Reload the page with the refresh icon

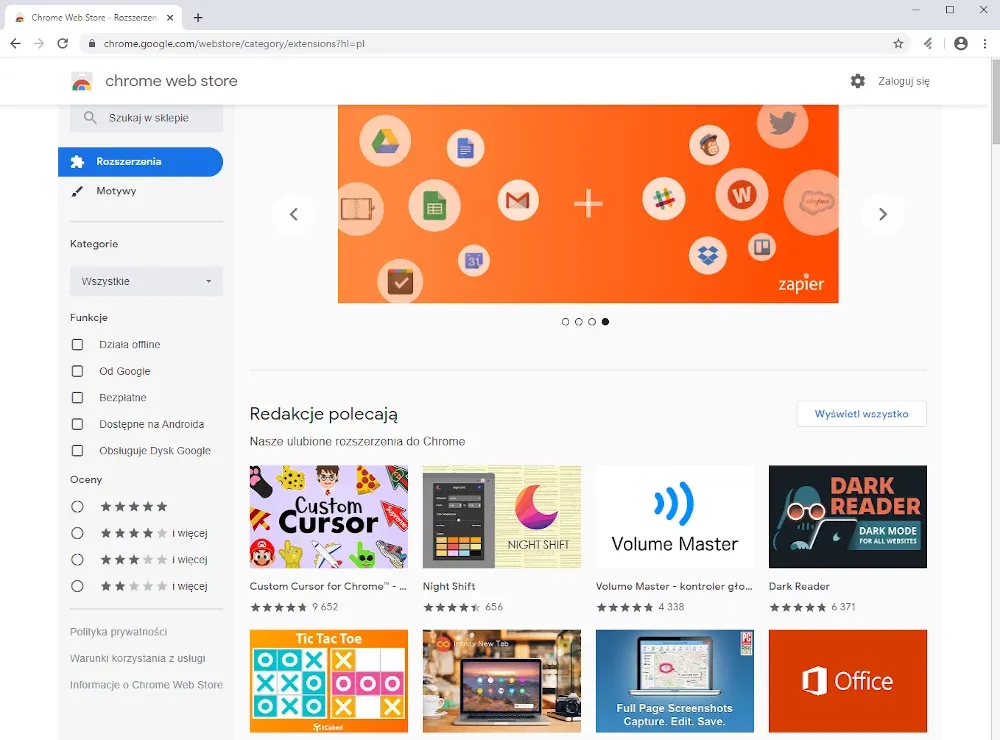tap(63, 43)
